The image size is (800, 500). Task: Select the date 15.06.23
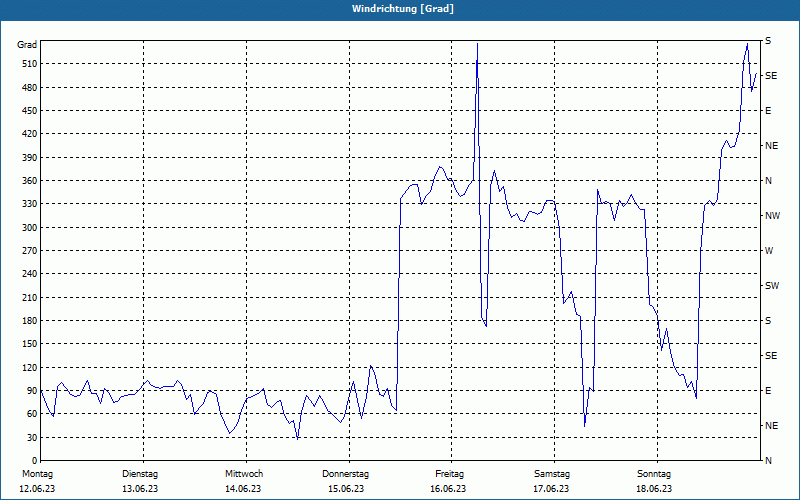point(346,489)
